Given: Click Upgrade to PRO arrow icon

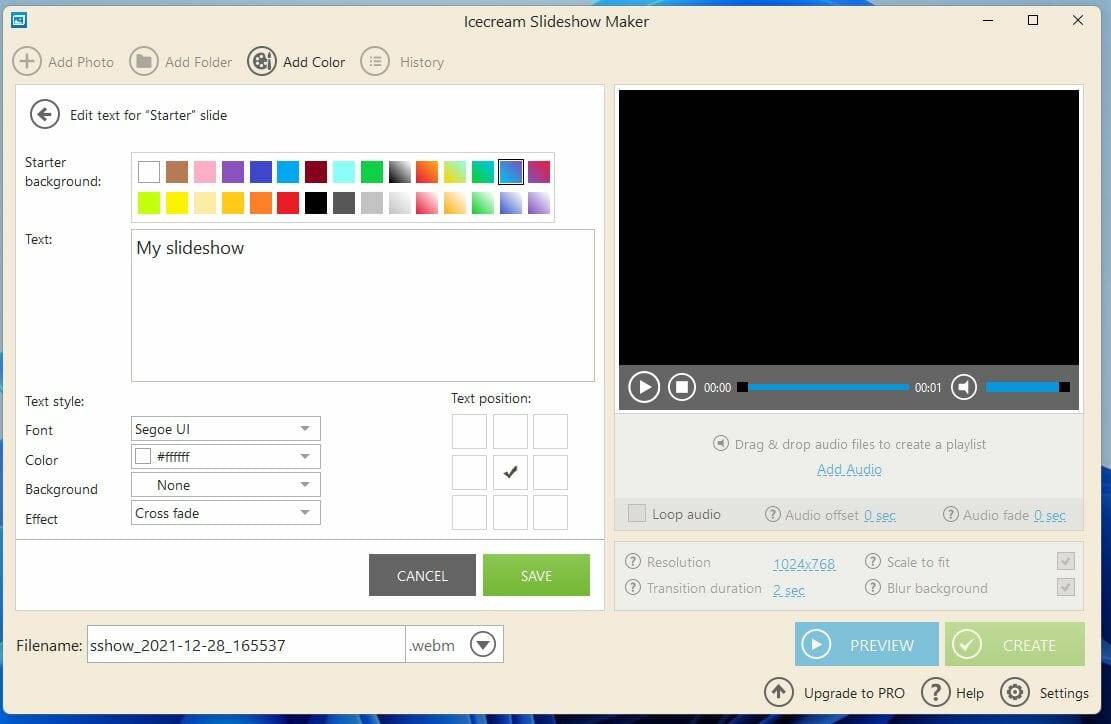Looking at the screenshot, I should [779, 692].
